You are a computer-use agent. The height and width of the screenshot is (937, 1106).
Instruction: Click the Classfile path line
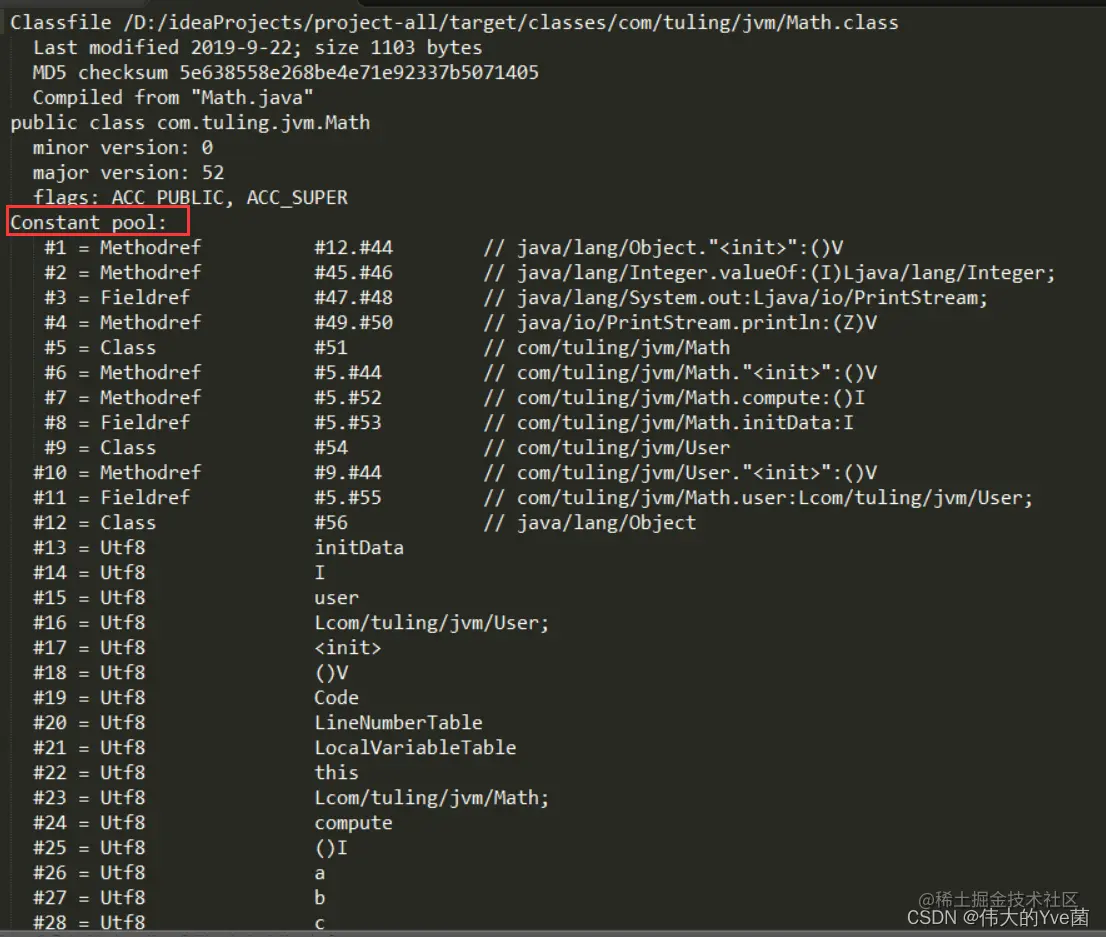tap(454, 23)
